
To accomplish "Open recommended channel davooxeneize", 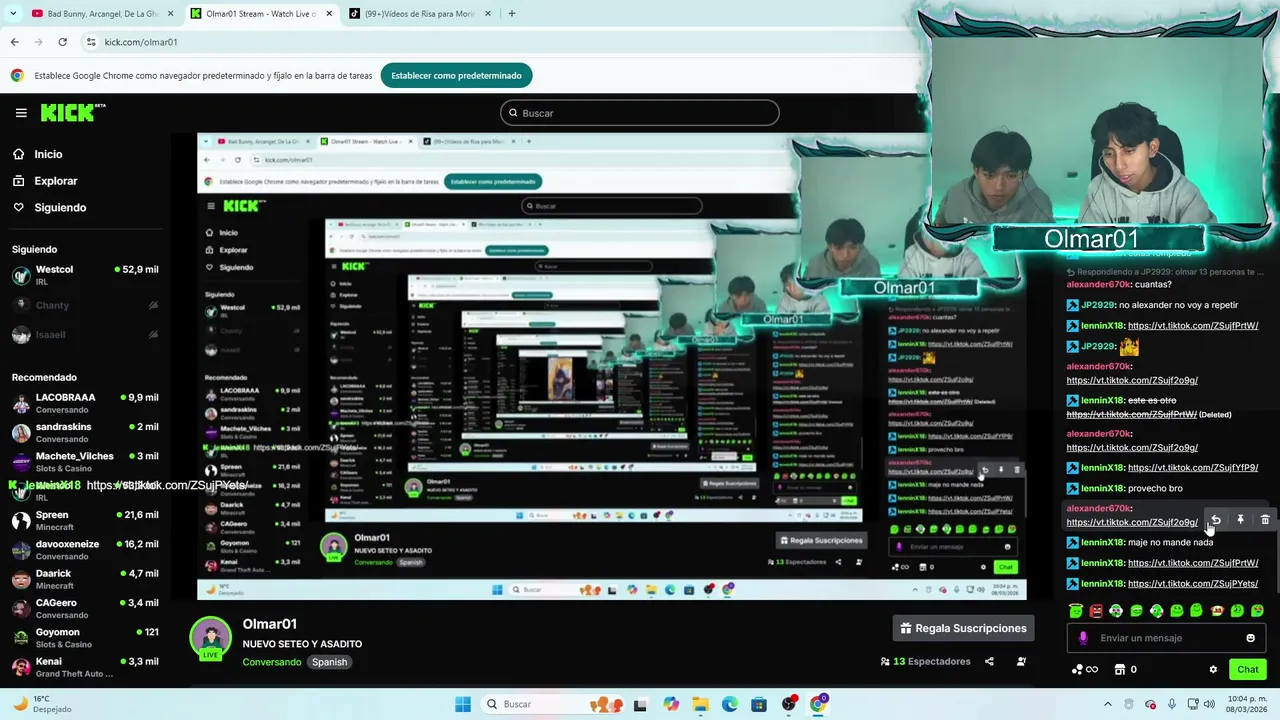I will [x=85, y=550].
